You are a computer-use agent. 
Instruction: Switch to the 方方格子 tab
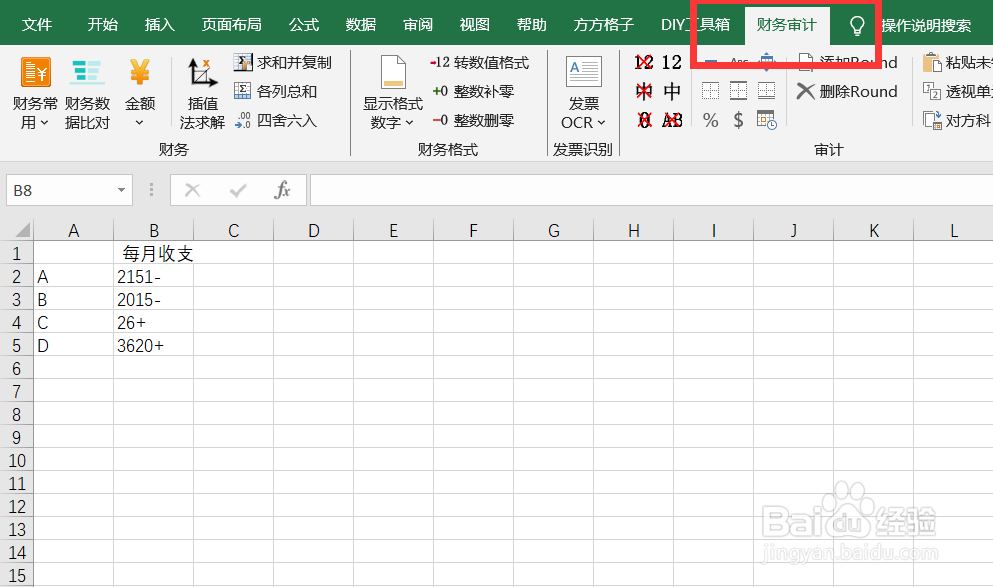coord(604,25)
